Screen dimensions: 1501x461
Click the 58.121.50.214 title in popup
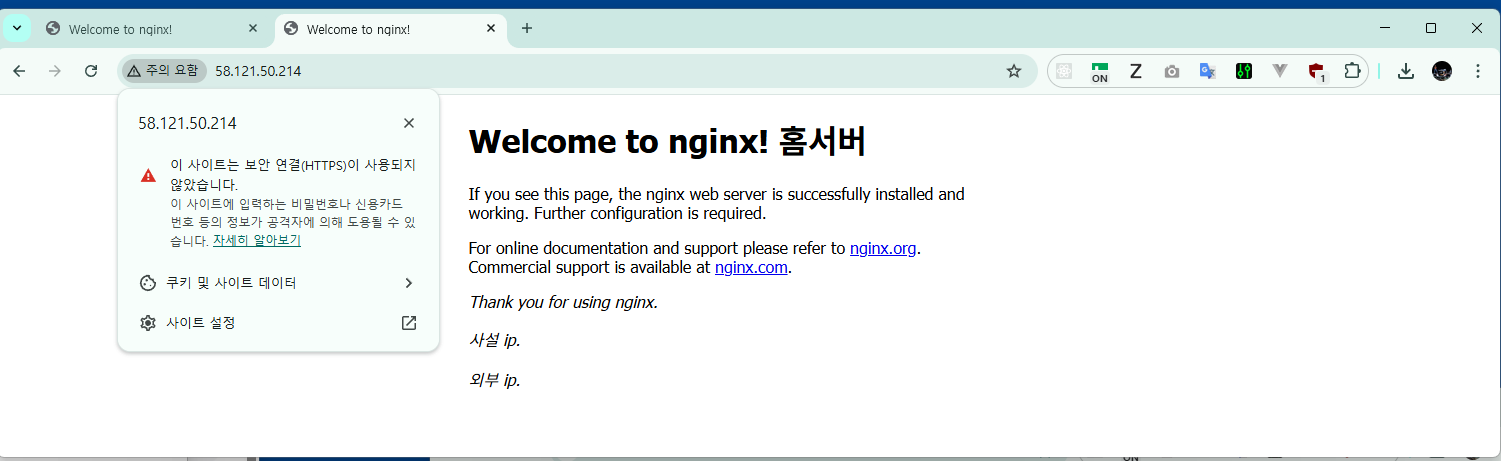click(x=187, y=124)
